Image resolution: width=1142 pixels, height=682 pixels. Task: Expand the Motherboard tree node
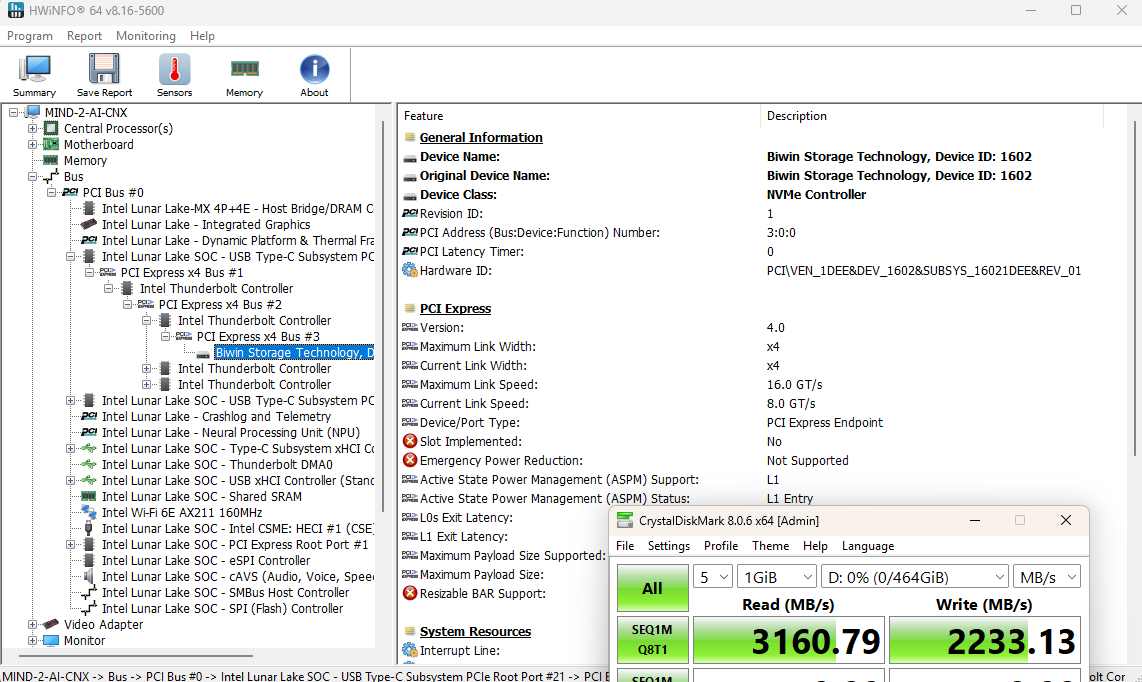(32, 144)
